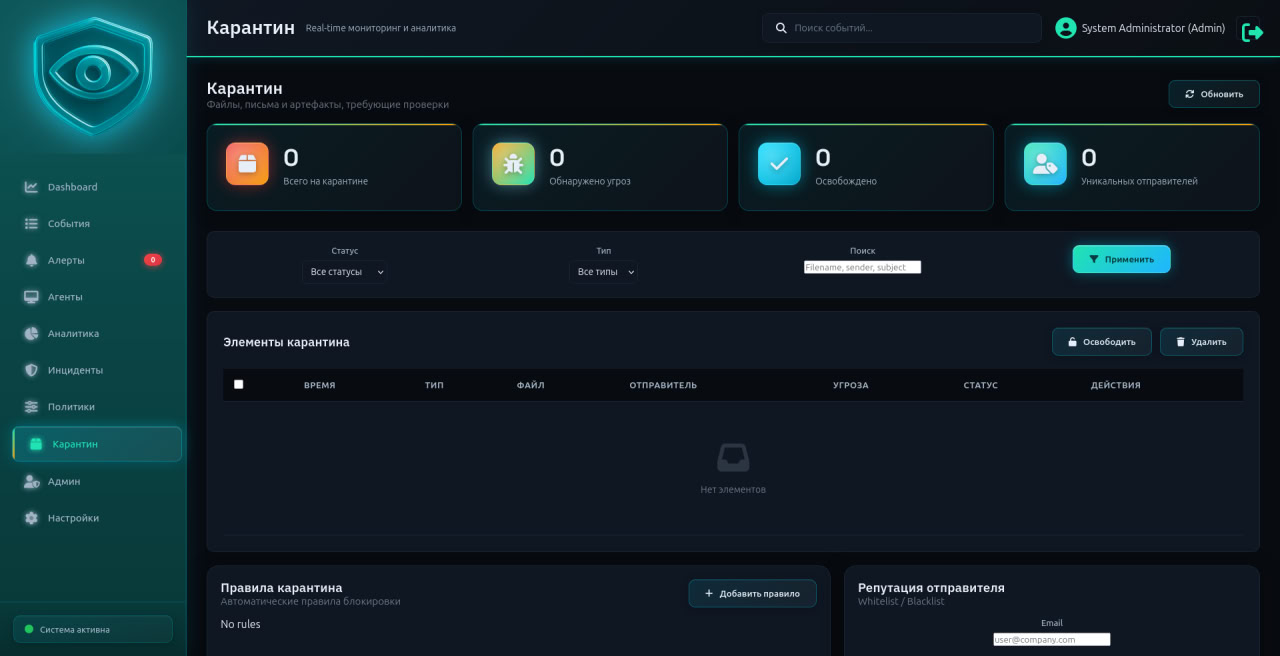This screenshot has height=656, width=1280.
Task: Click the logout icon in the header
Action: point(1252,32)
